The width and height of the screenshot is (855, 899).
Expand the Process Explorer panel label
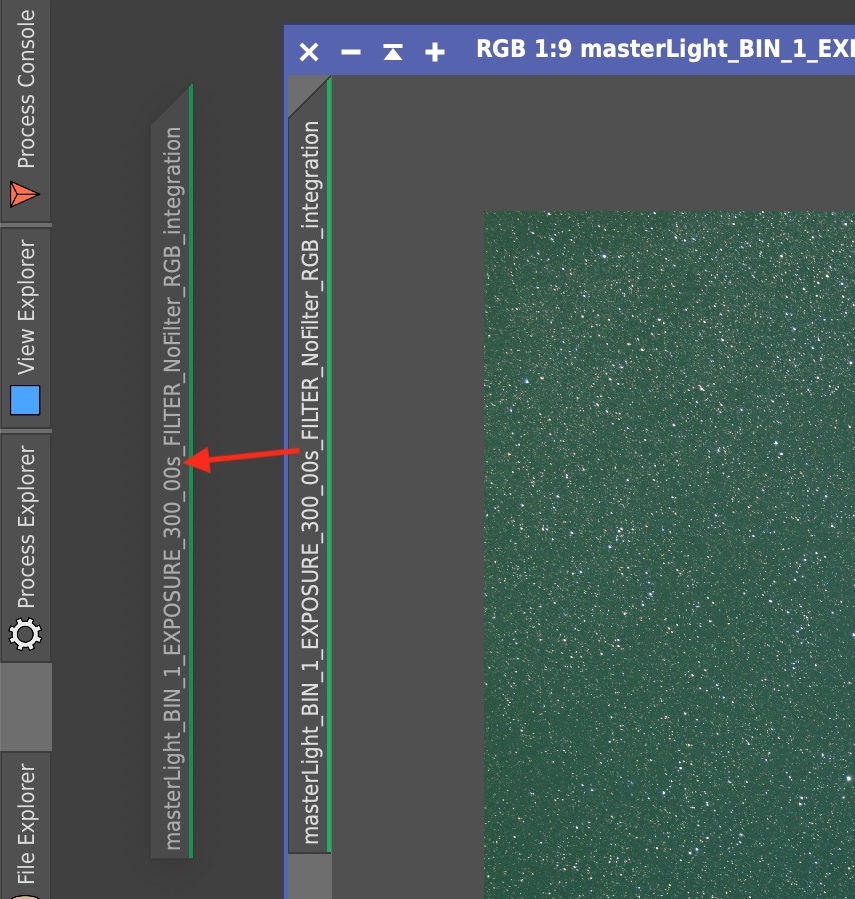[x=26, y=525]
